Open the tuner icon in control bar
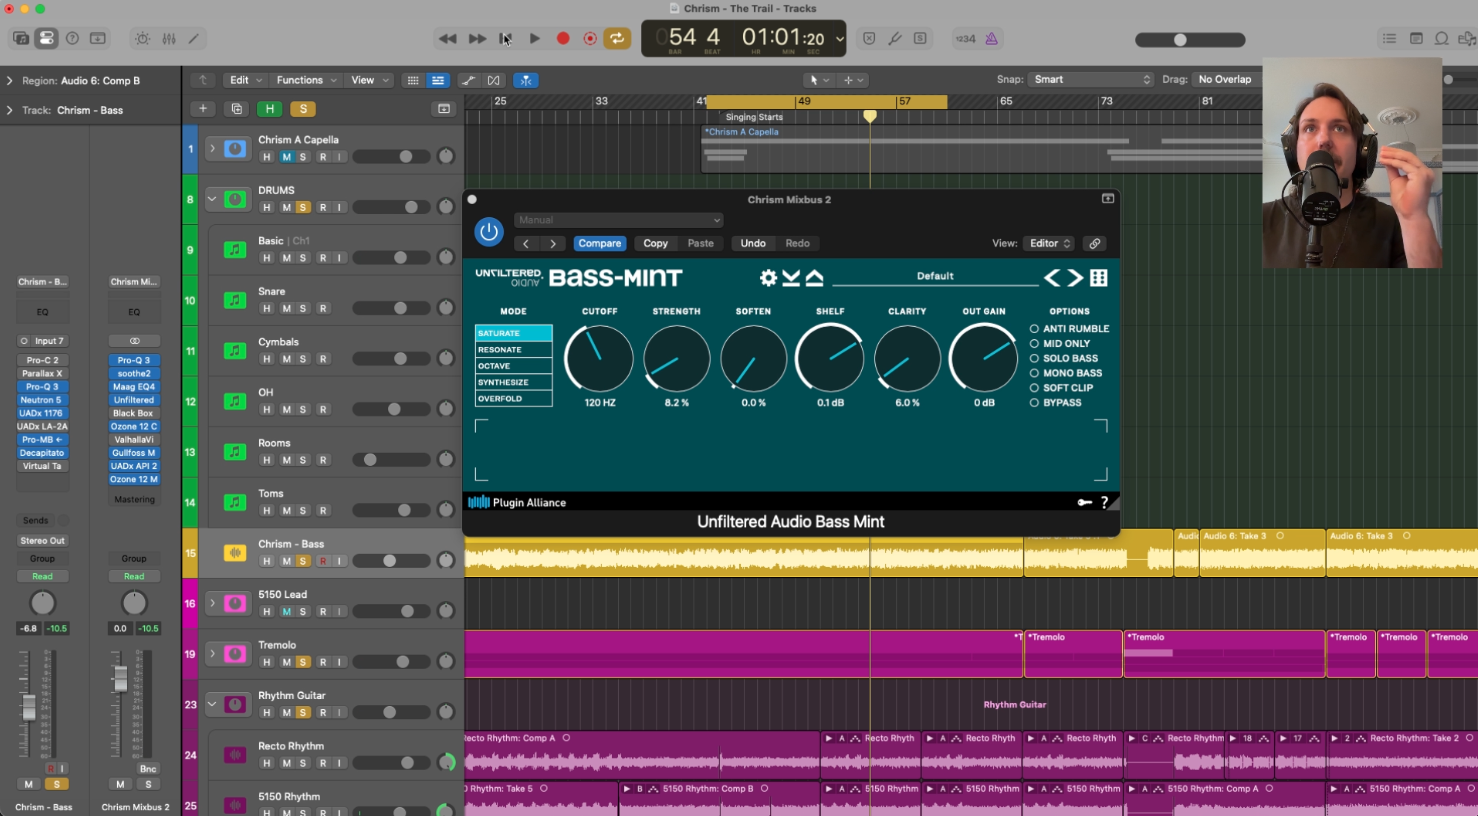 click(895, 39)
